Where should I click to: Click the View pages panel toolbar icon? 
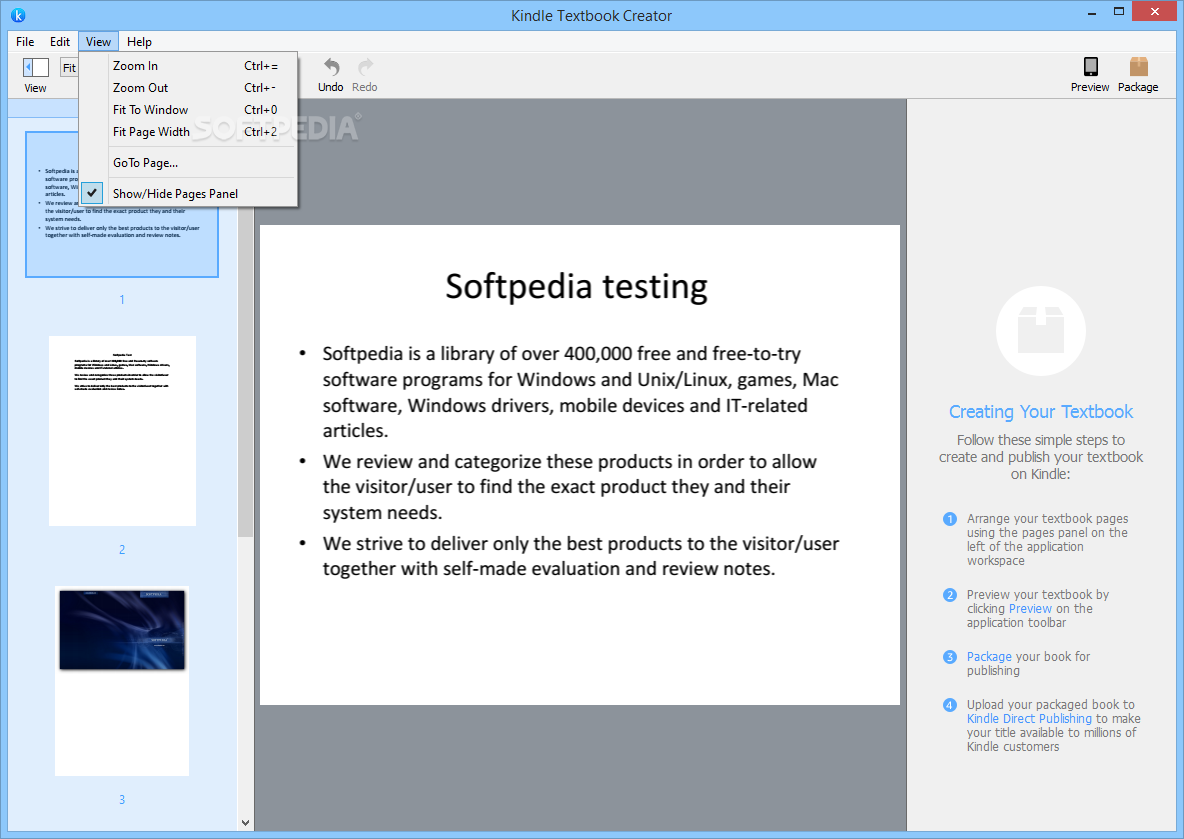coord(35,67)
